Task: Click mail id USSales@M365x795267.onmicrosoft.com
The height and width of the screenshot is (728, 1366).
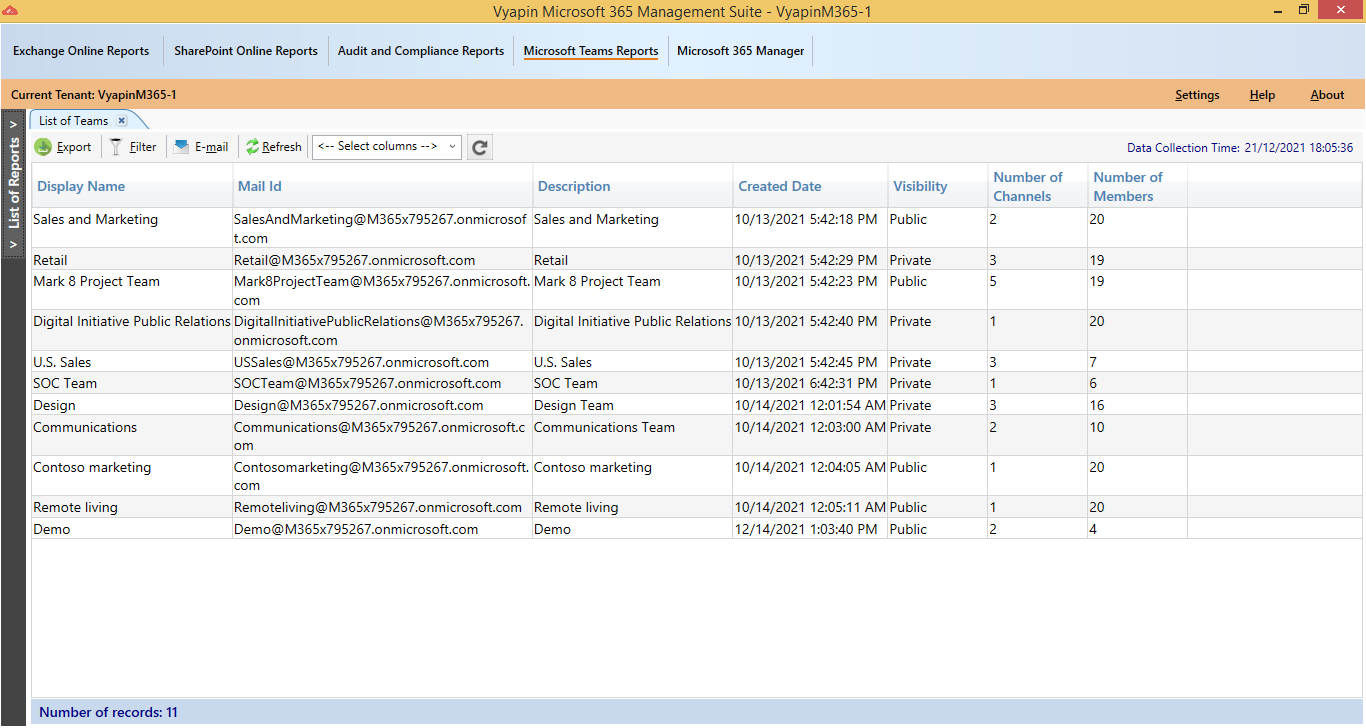Action: 361,362
